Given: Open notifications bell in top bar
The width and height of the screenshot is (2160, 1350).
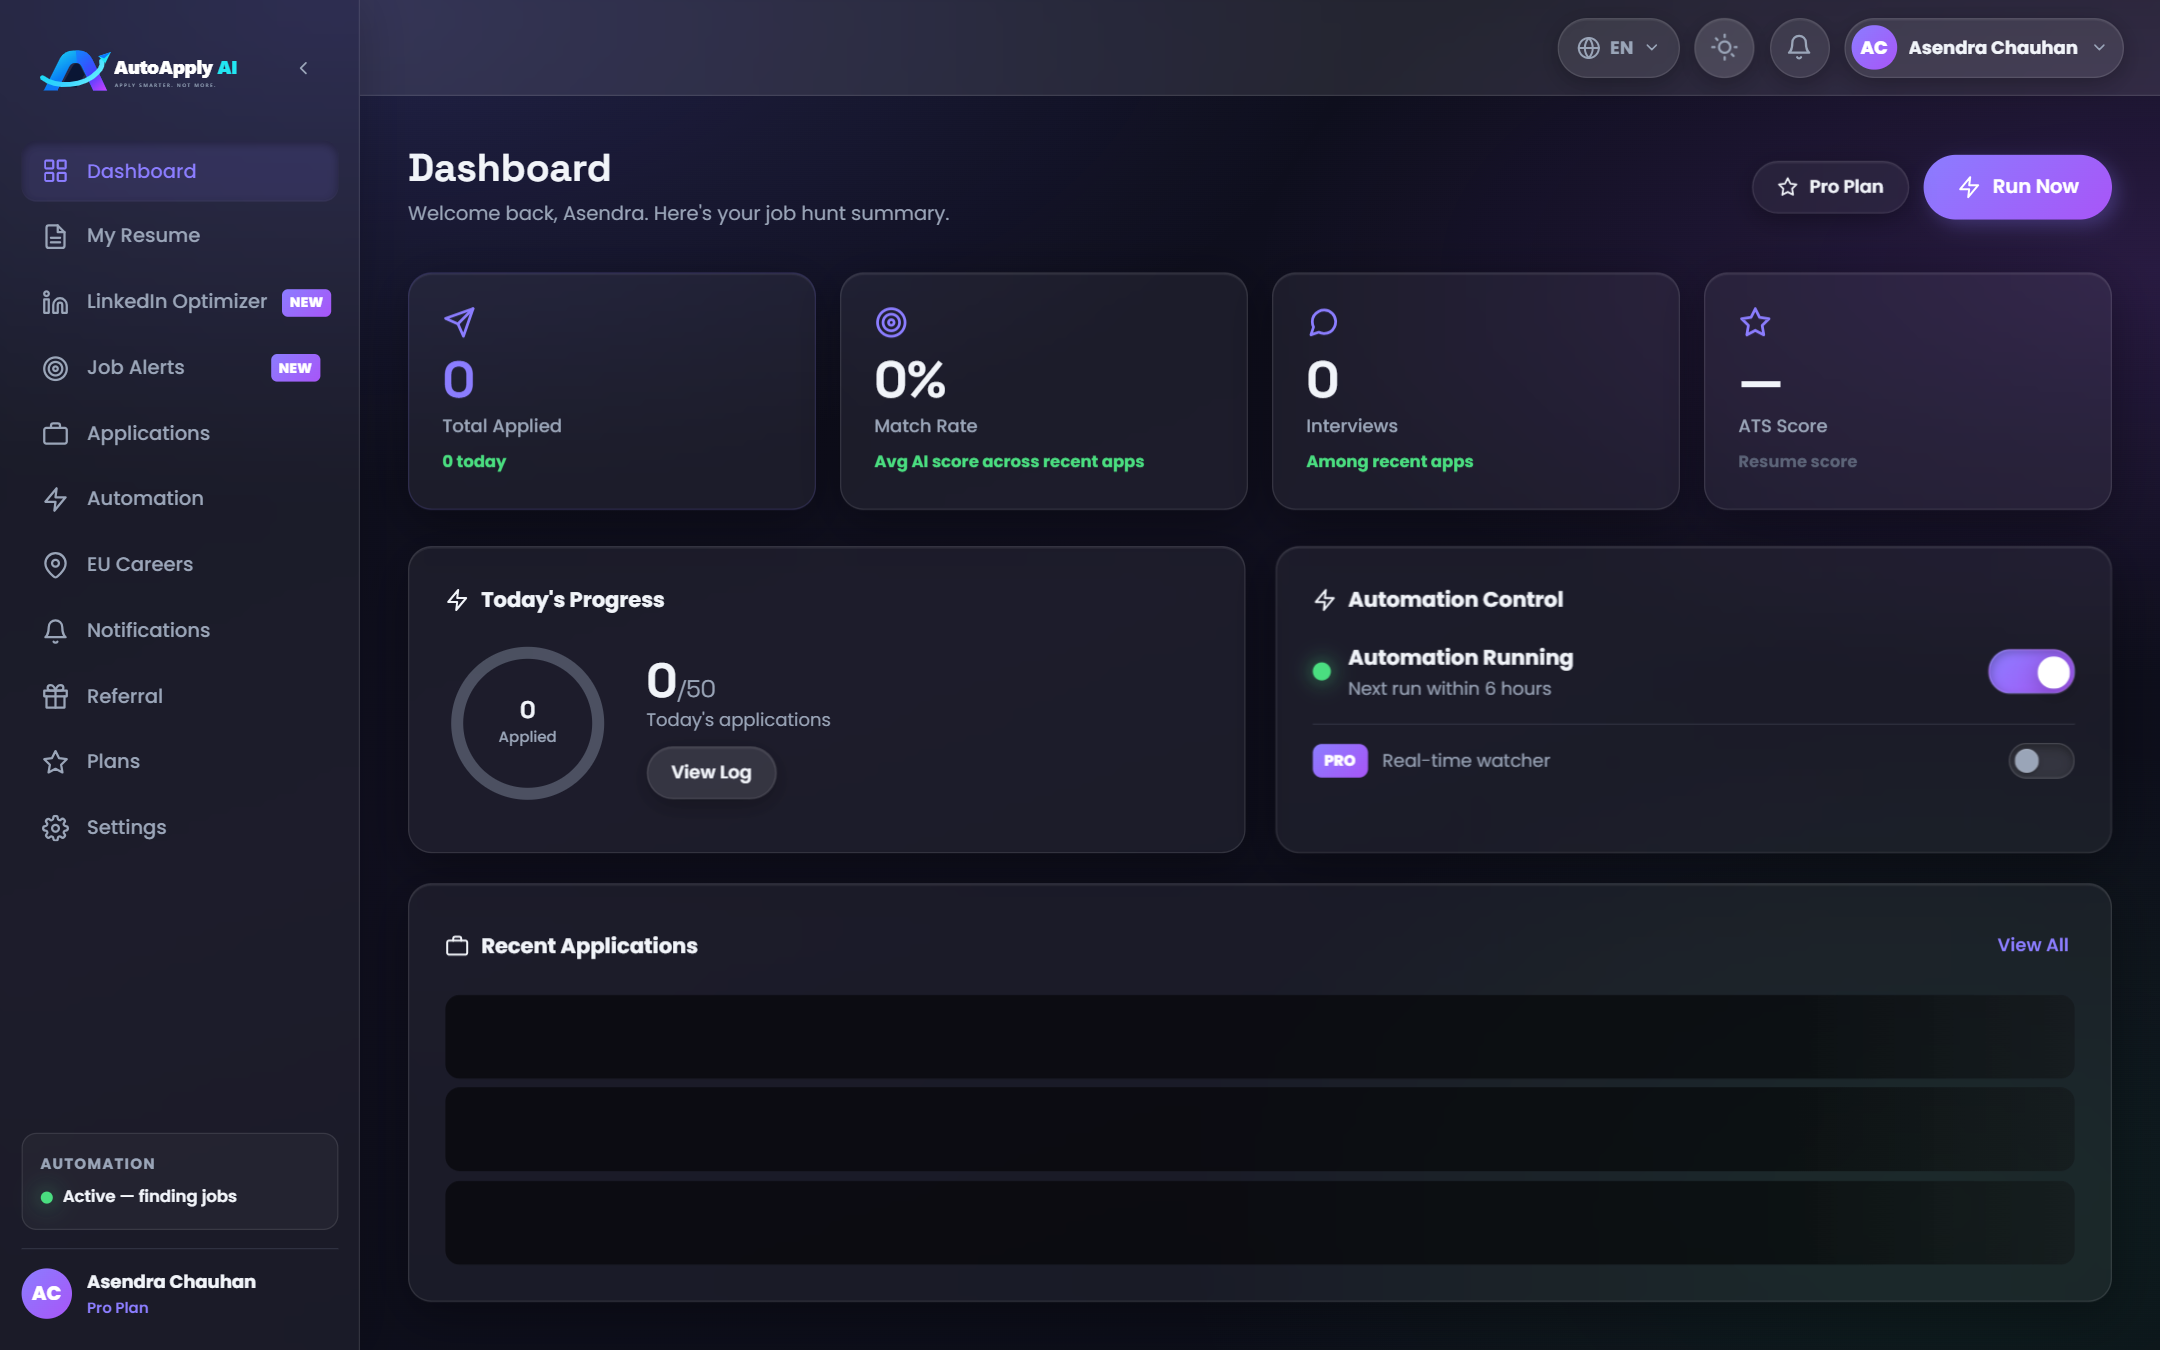Looking at the screenshot, I should [x=1799, y=48].
